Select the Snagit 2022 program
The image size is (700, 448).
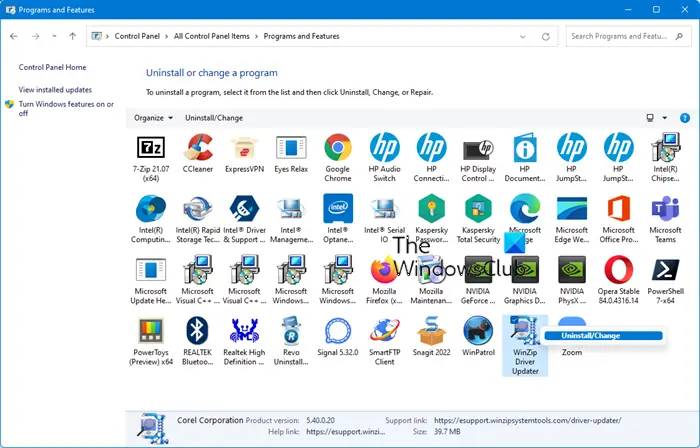point(431,337)
